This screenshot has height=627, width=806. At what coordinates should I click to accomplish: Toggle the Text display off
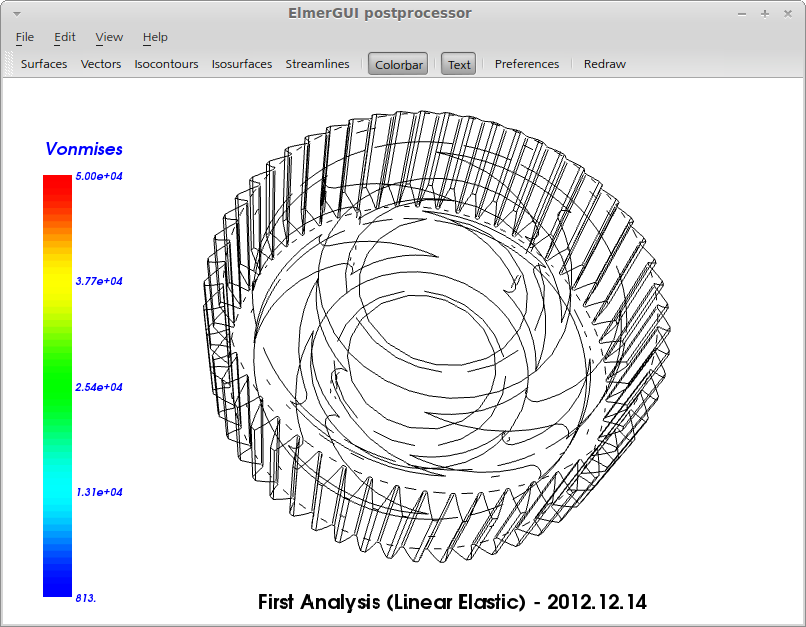459,64
